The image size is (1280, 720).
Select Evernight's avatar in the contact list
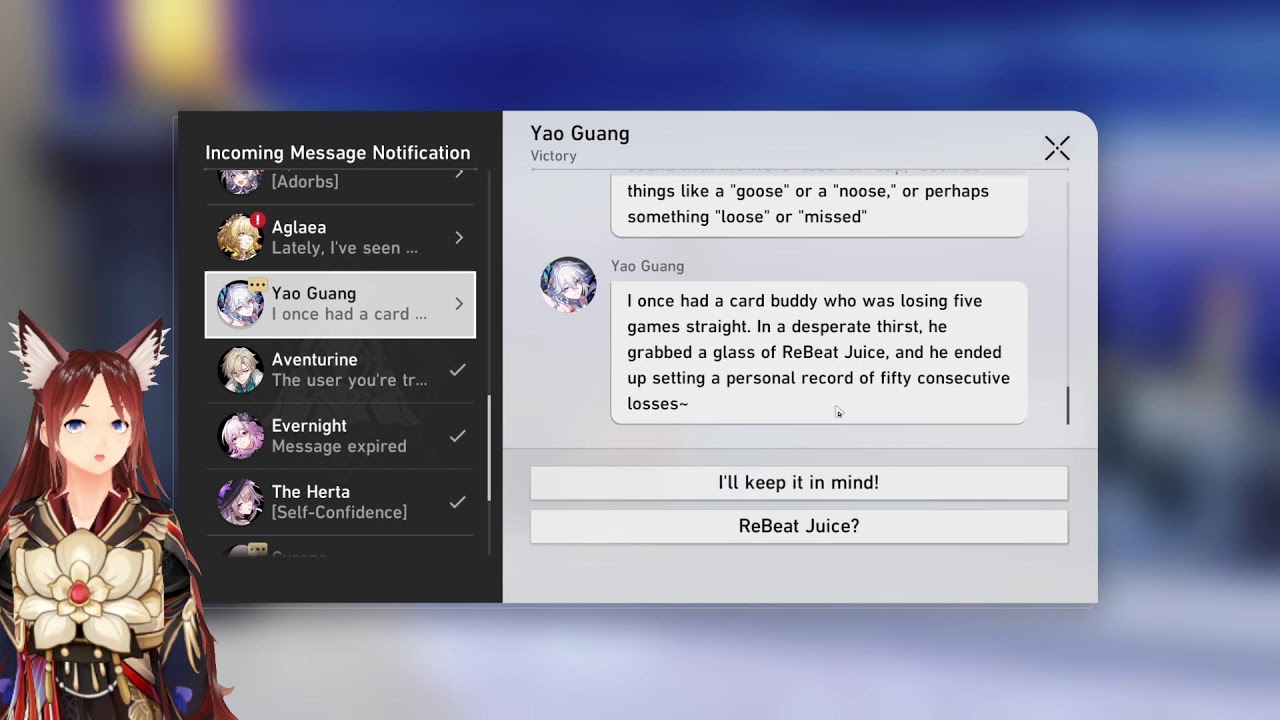pos(240,436)
